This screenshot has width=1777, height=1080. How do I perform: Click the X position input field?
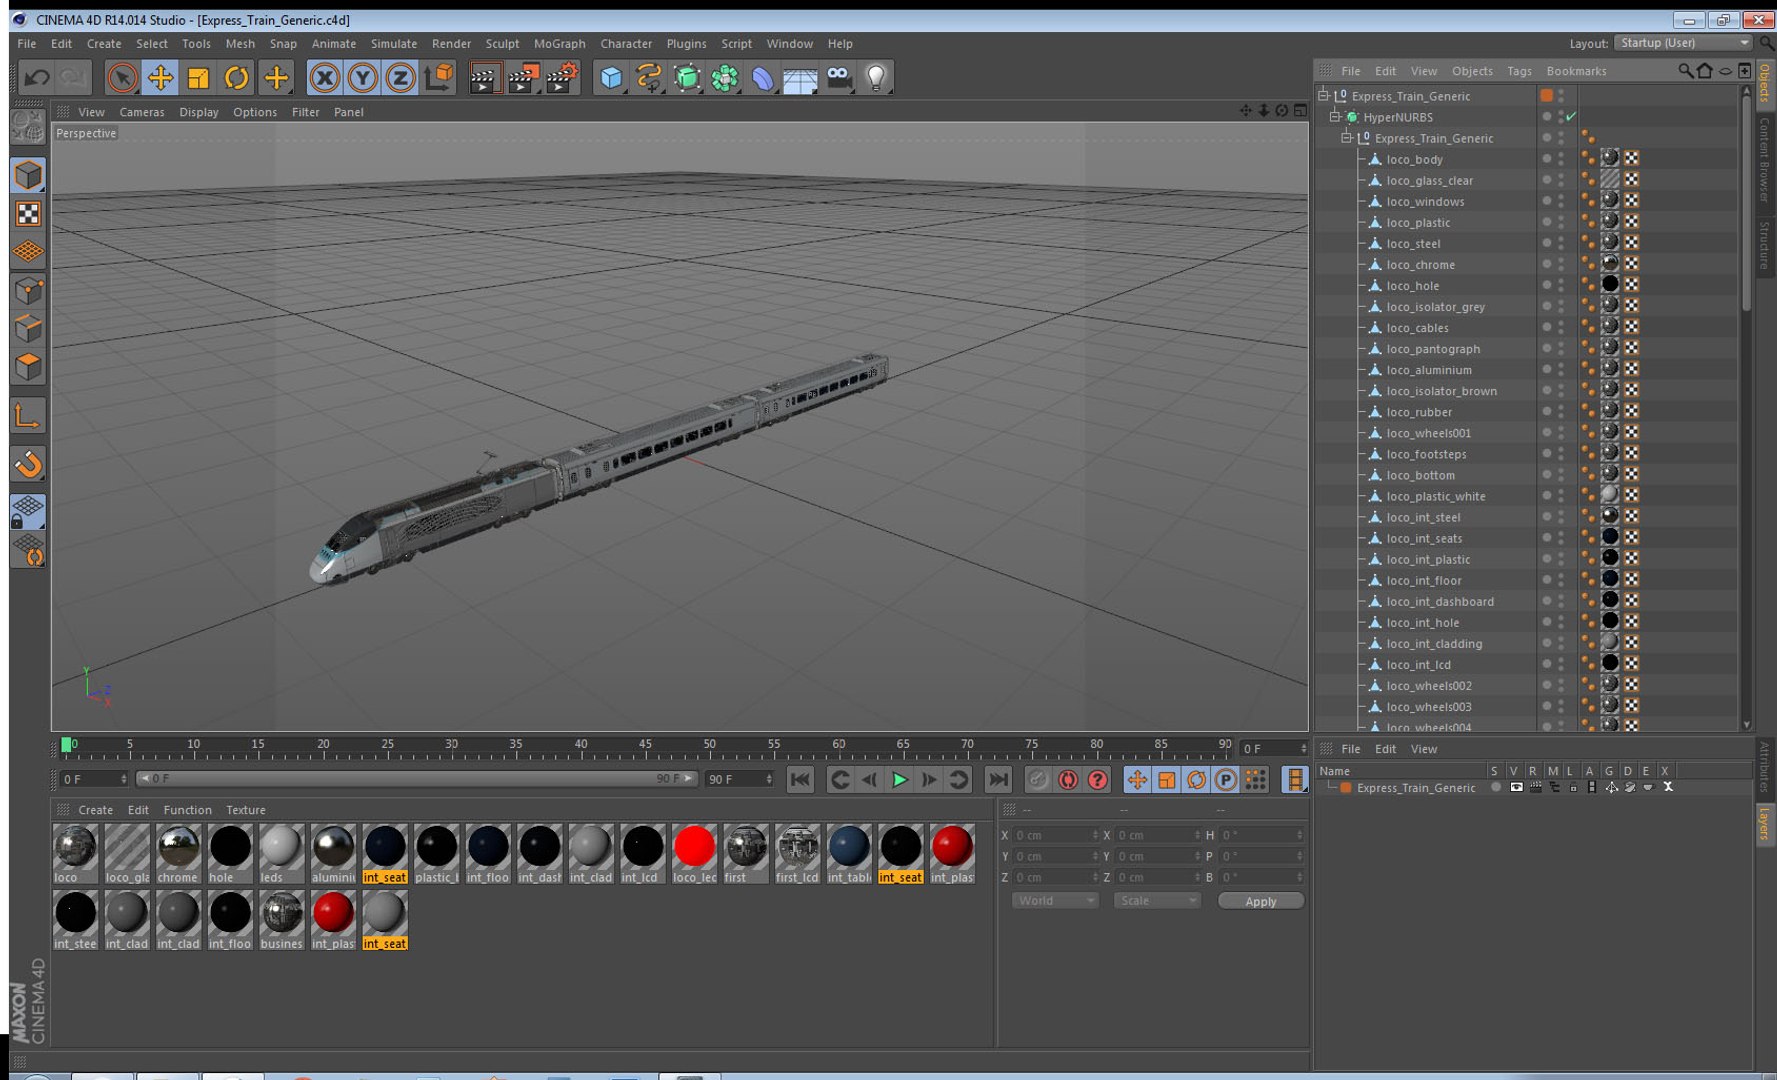[1055, 835]
